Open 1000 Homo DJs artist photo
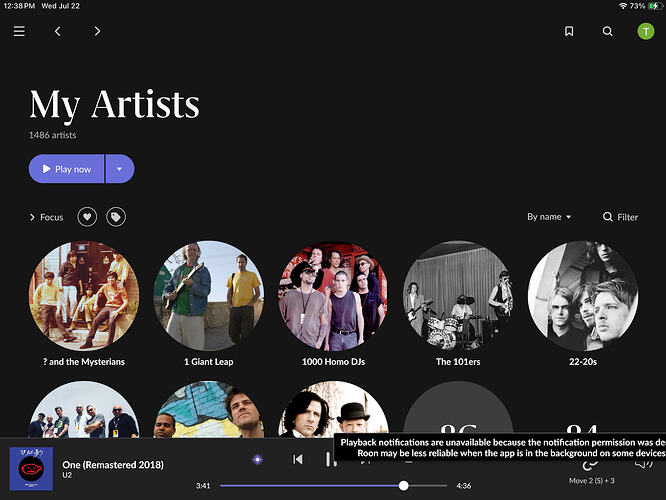 333,296
